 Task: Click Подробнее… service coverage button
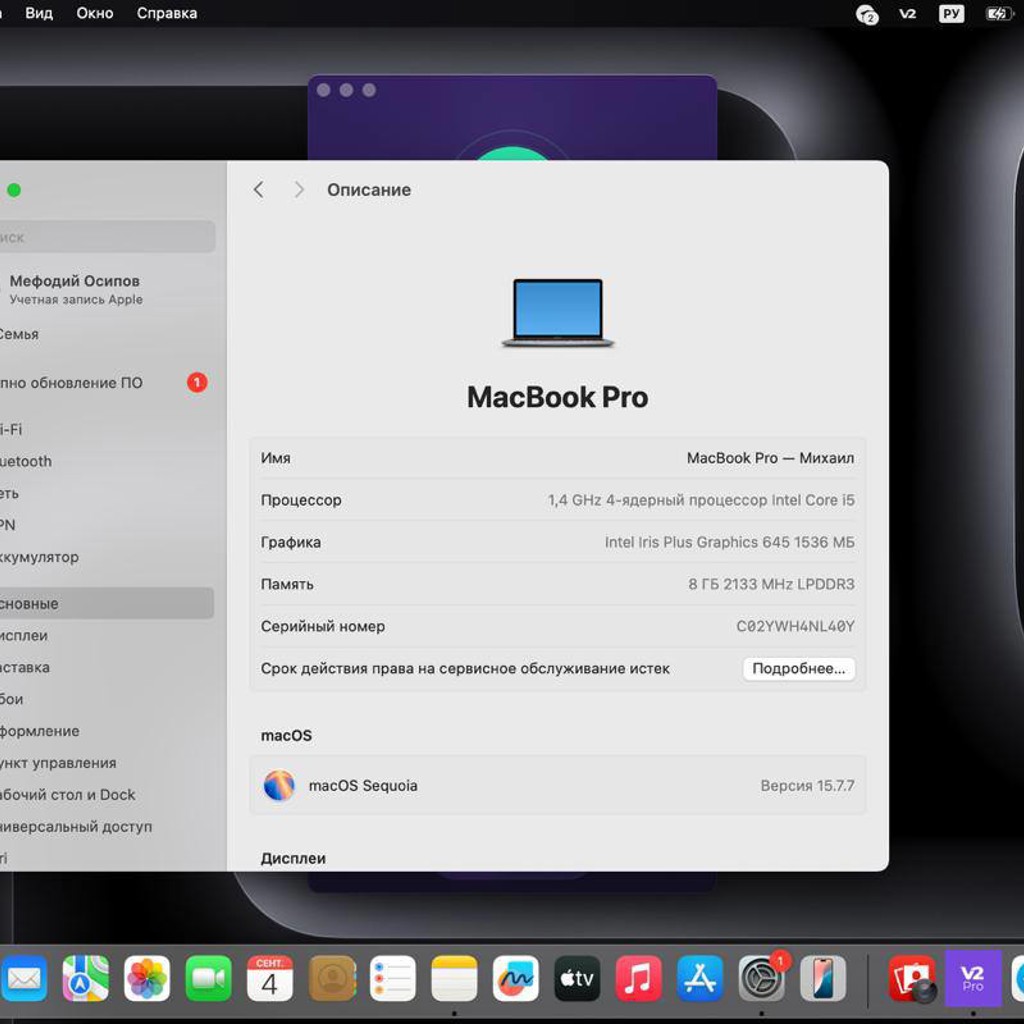799,669
